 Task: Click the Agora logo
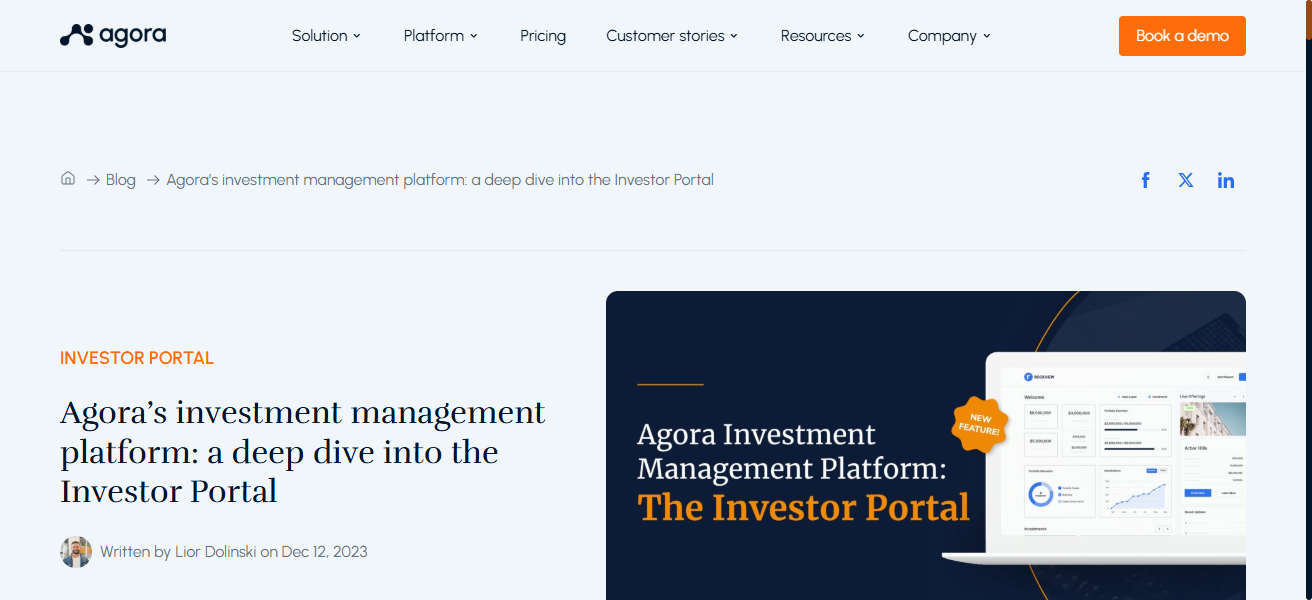click(112, 34)
